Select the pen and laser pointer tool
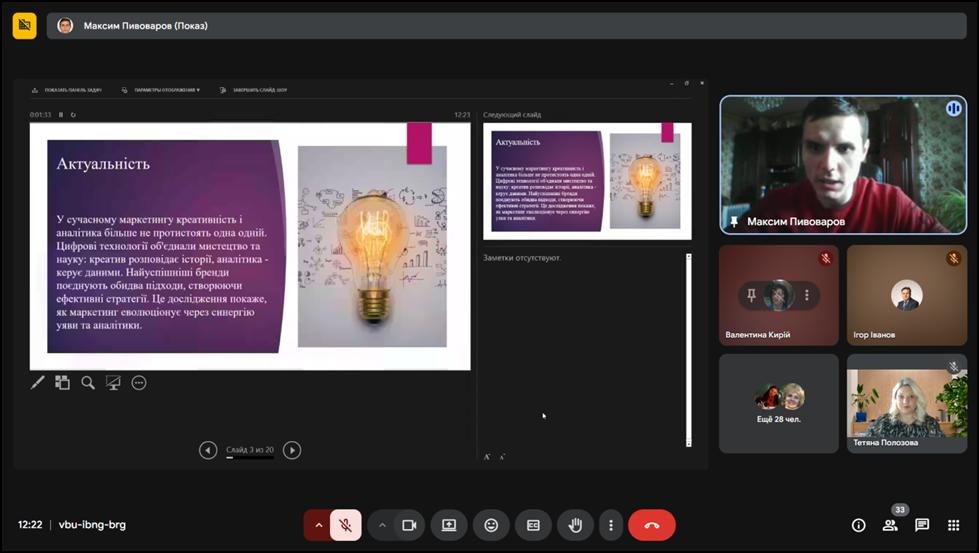979x553 pixels. 38,382
